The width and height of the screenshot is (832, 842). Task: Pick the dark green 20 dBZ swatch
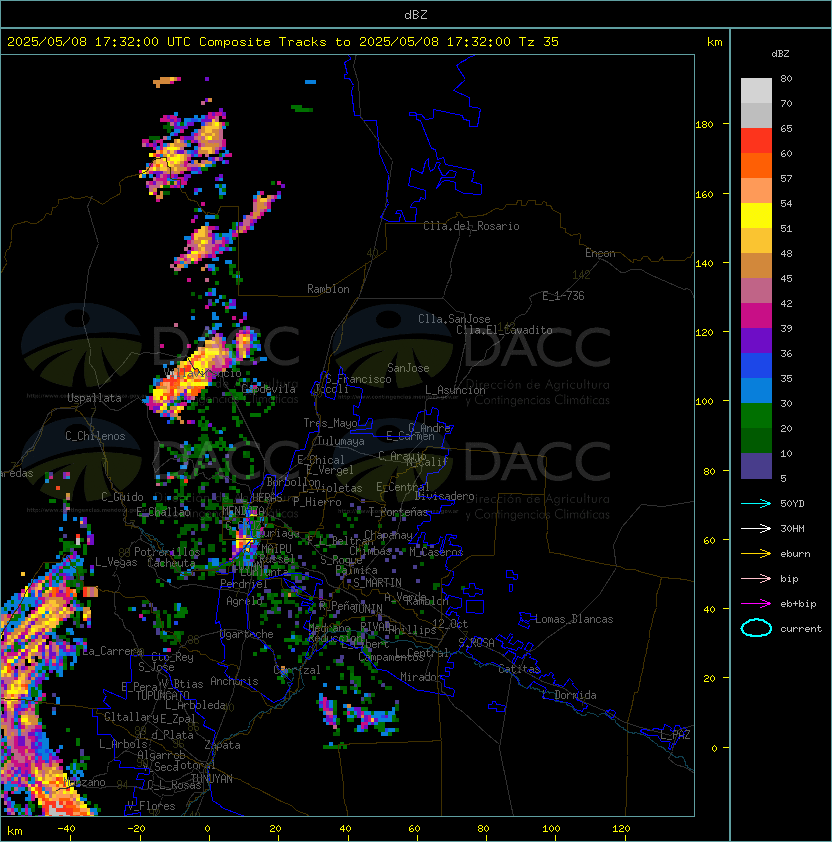(756, 440)
